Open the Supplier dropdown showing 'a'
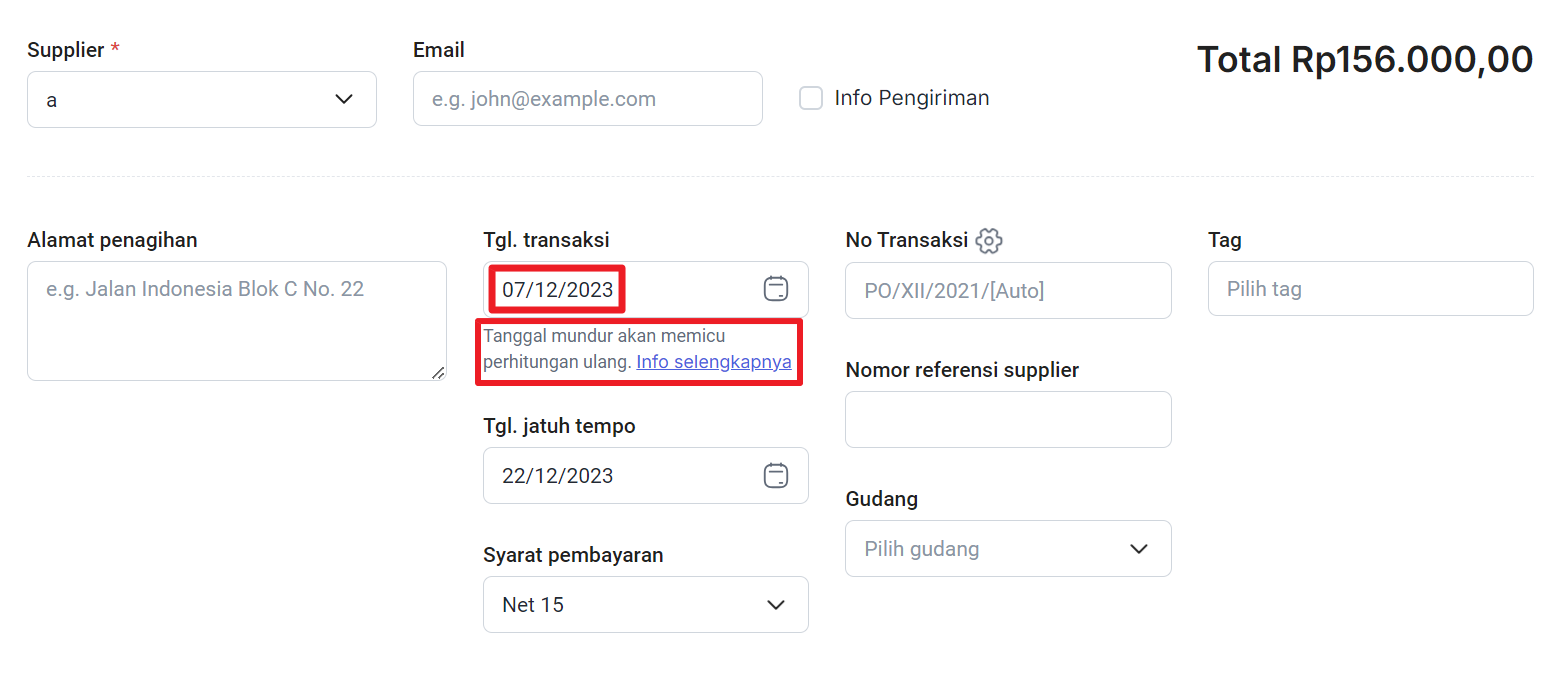Viewport: 1562px width, 676px height. click(202, 99)
